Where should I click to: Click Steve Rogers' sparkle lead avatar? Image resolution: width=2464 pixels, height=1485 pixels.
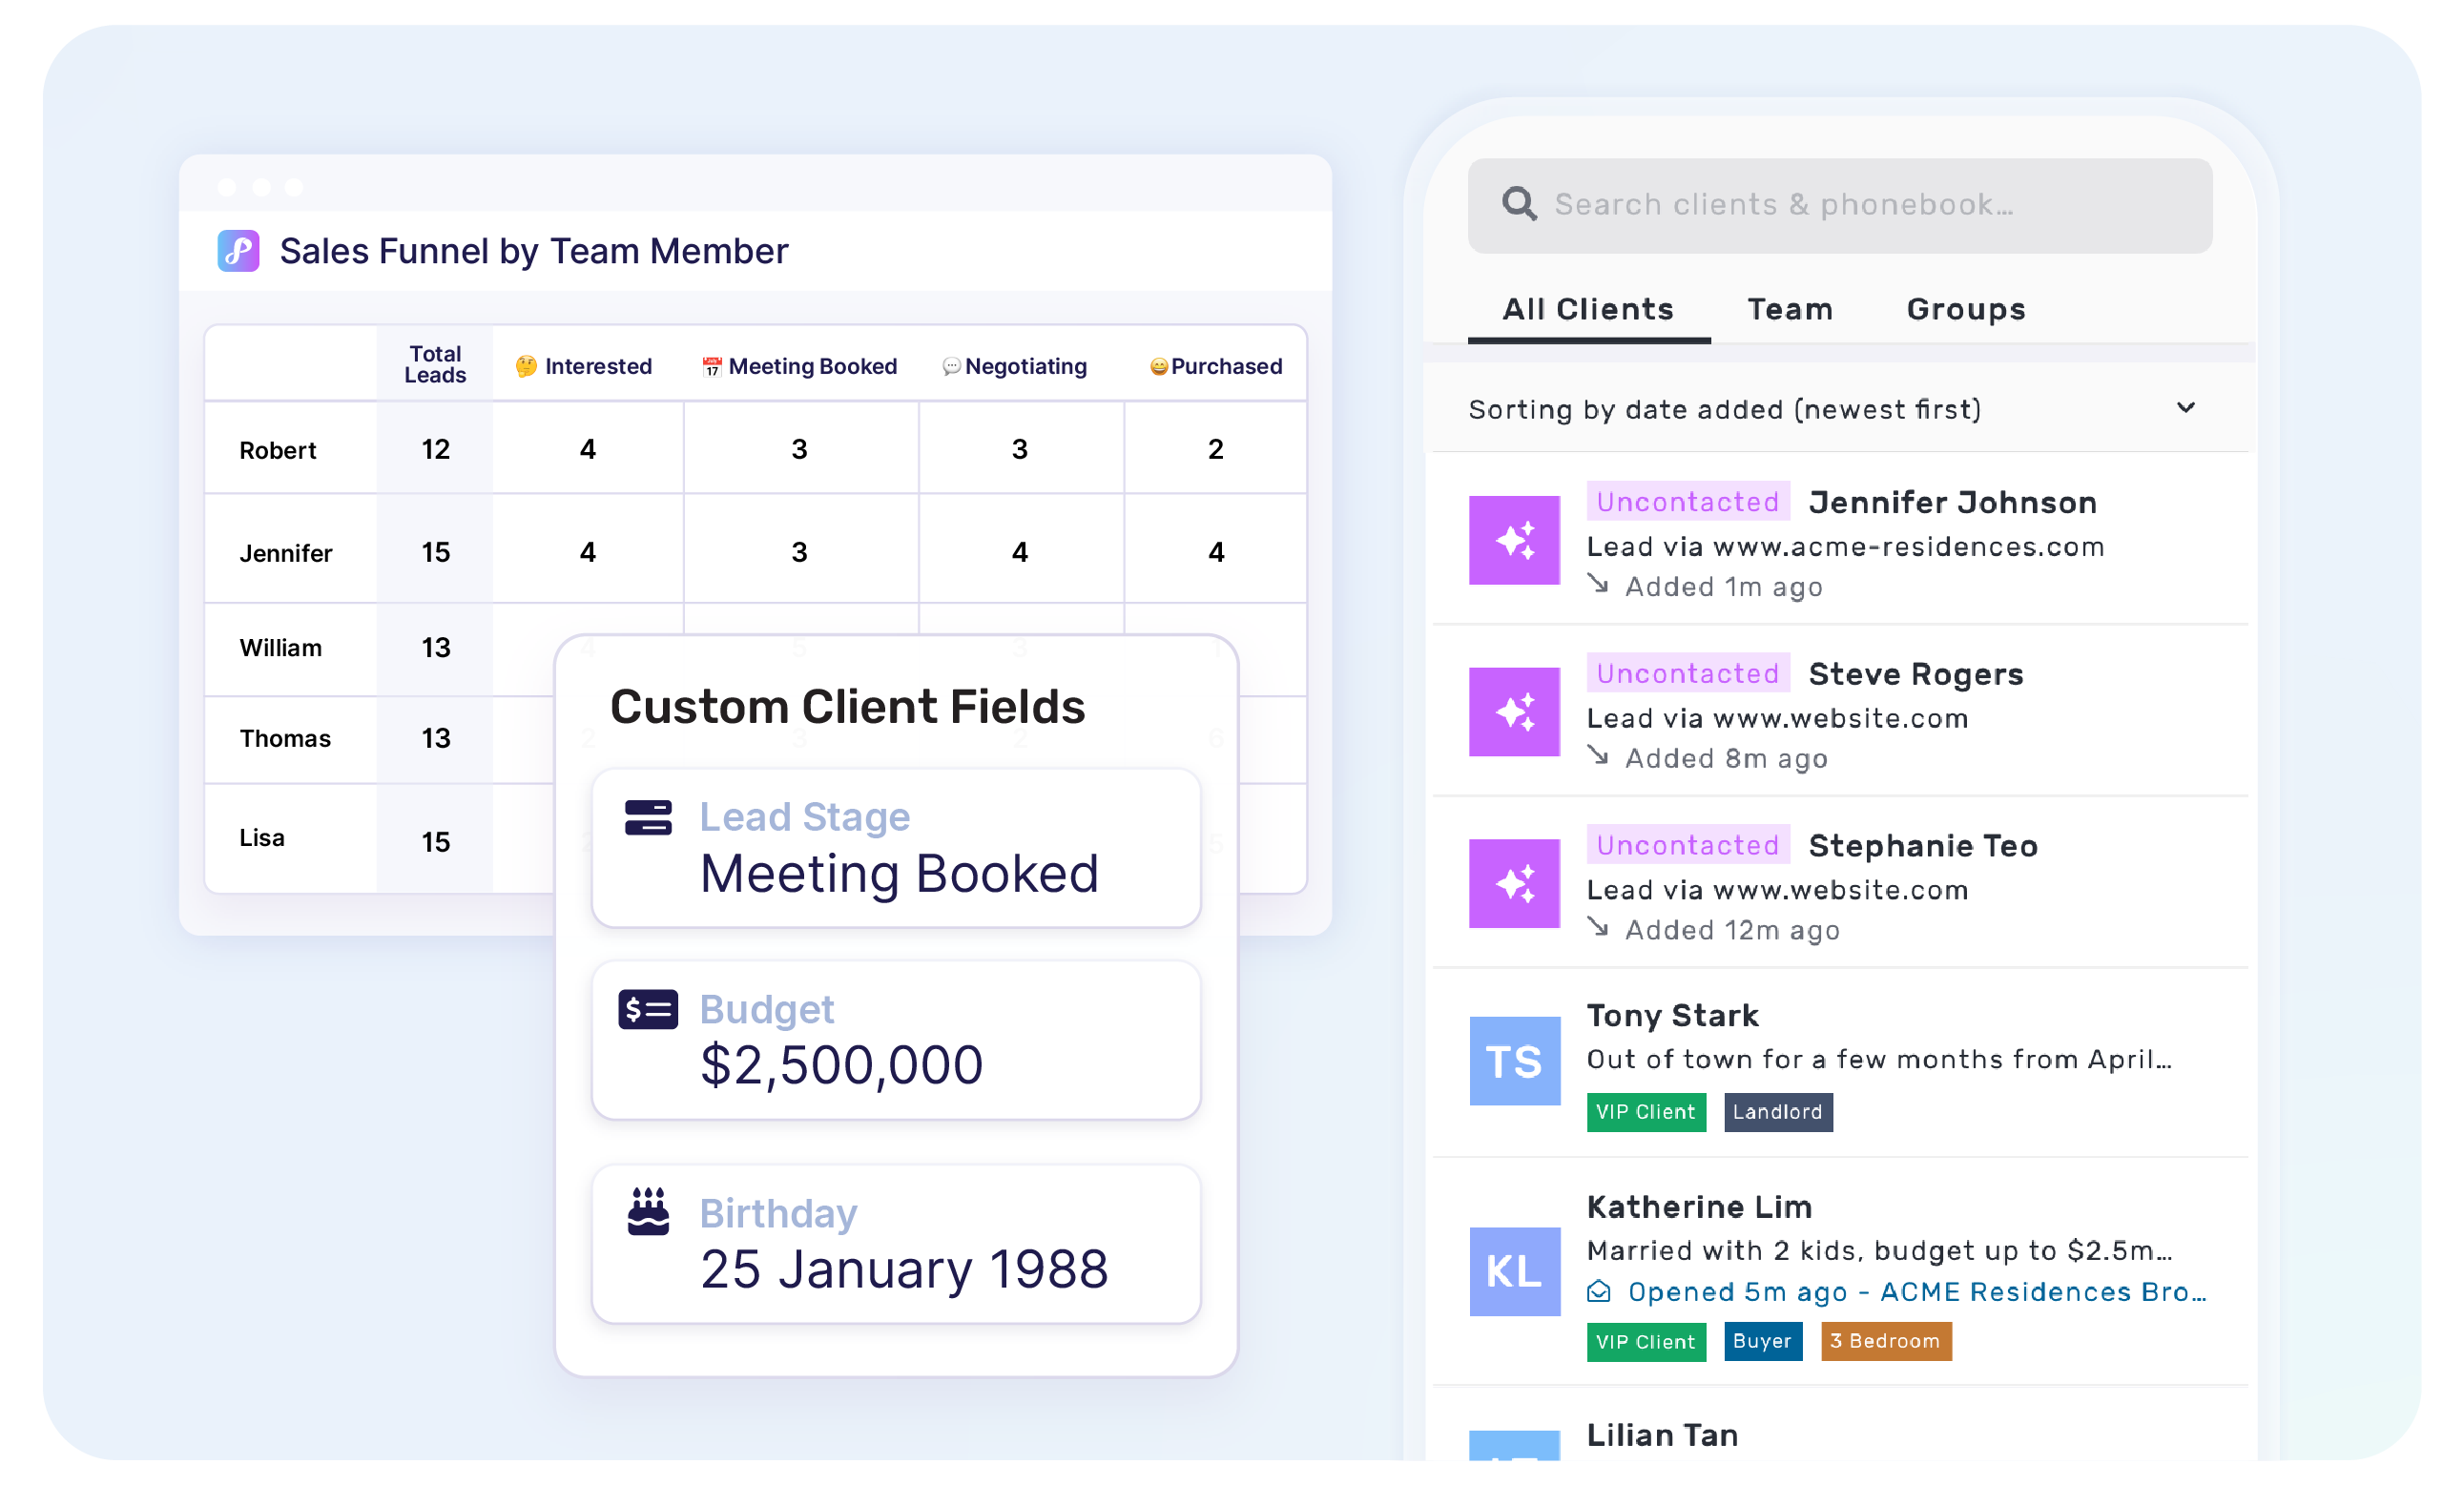(1514, 712)
